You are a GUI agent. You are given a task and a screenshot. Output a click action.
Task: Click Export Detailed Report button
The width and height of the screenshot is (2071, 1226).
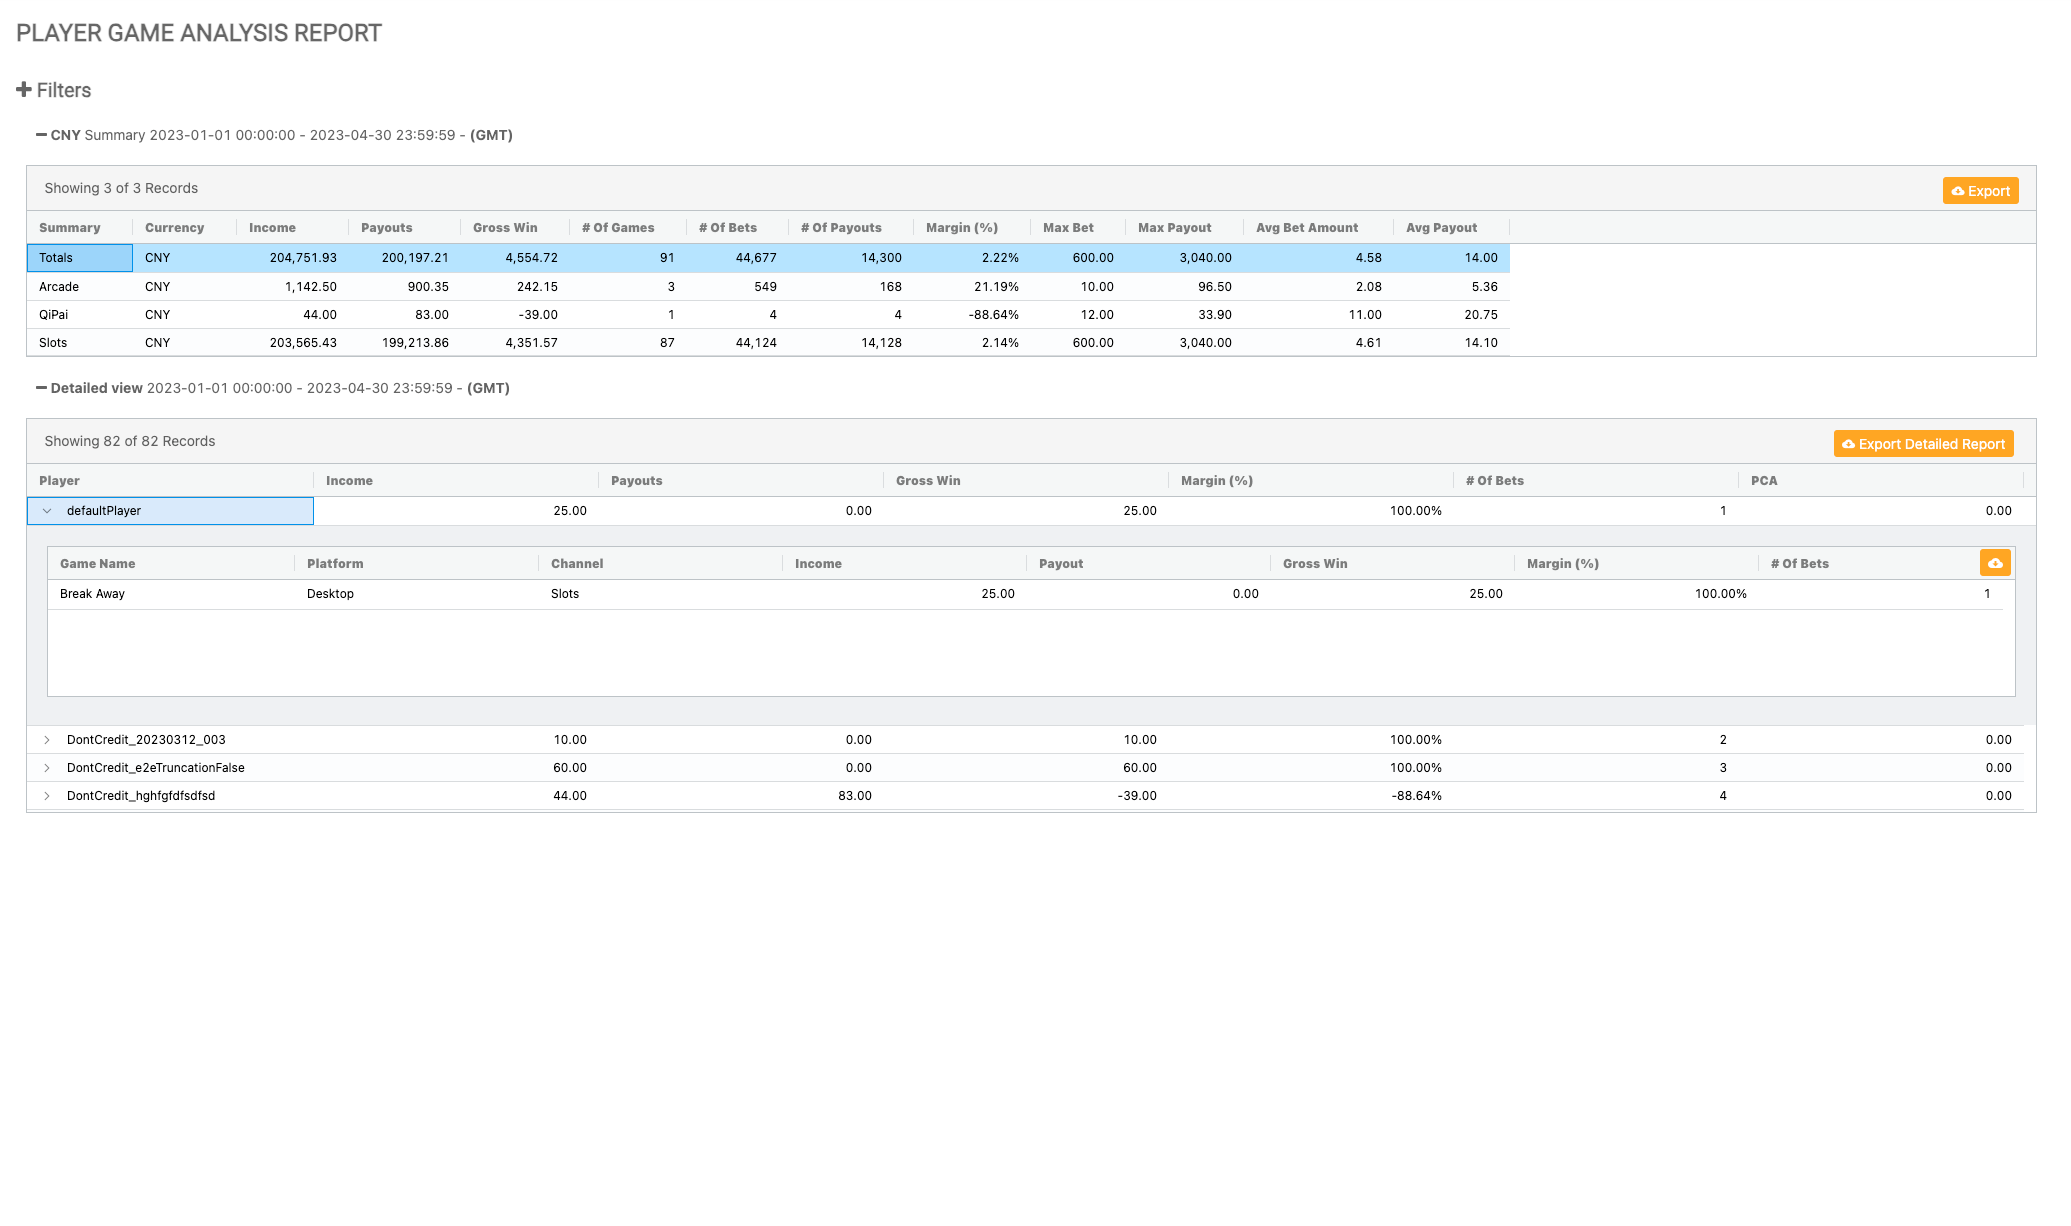point(1923,444)
